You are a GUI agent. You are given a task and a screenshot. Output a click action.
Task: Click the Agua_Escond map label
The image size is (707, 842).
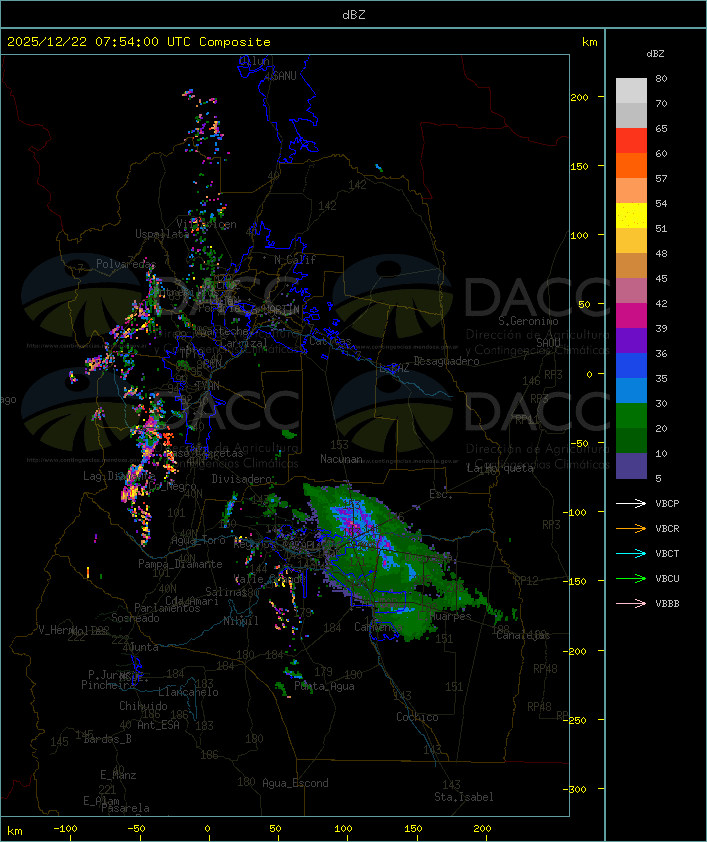tap(295, 783)
